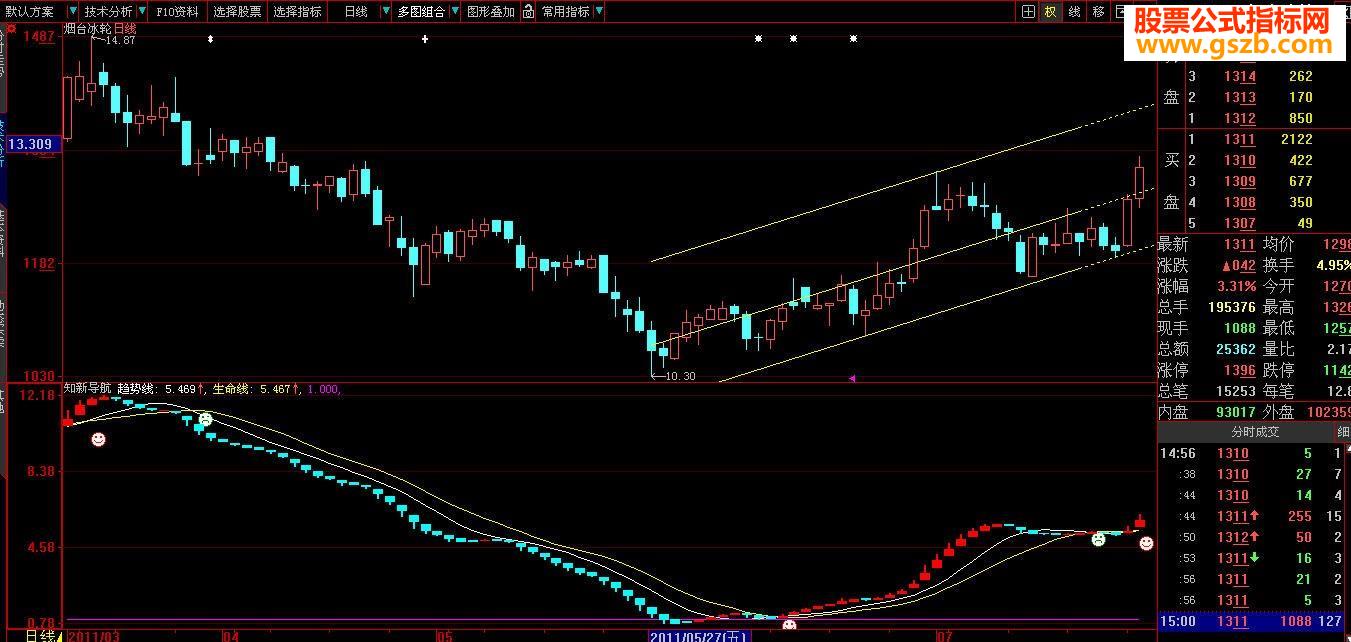
Task: Click the 趋势线: 5.469 value label
Action: pos(162,388)
